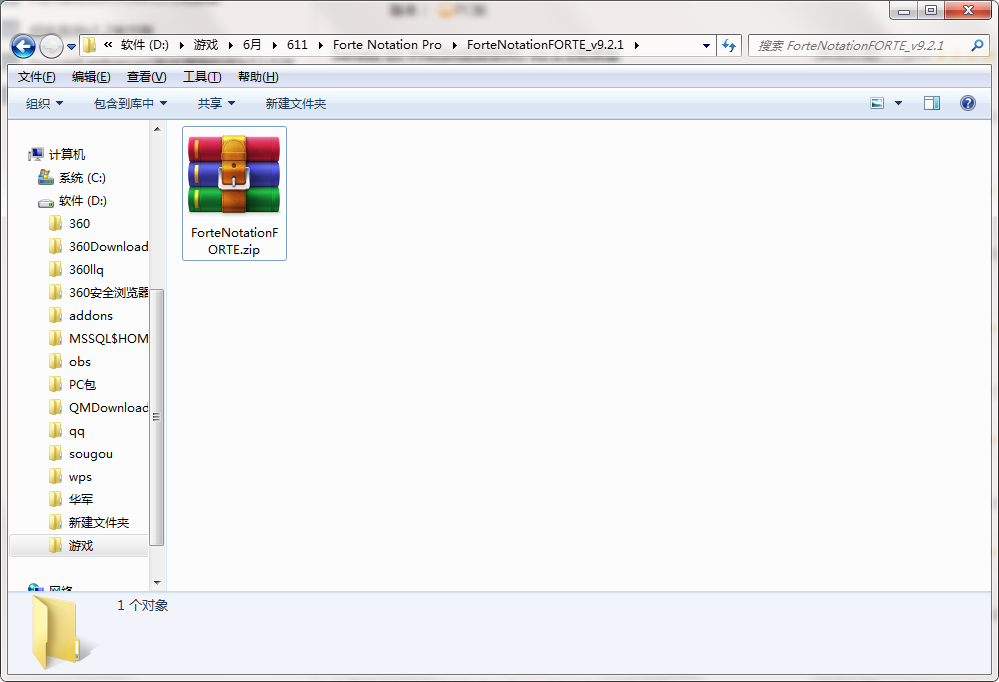Viewport: 999px width, 682px height.
Task: Open the 工具(T) menu
Action: click(x=202, y=77)
